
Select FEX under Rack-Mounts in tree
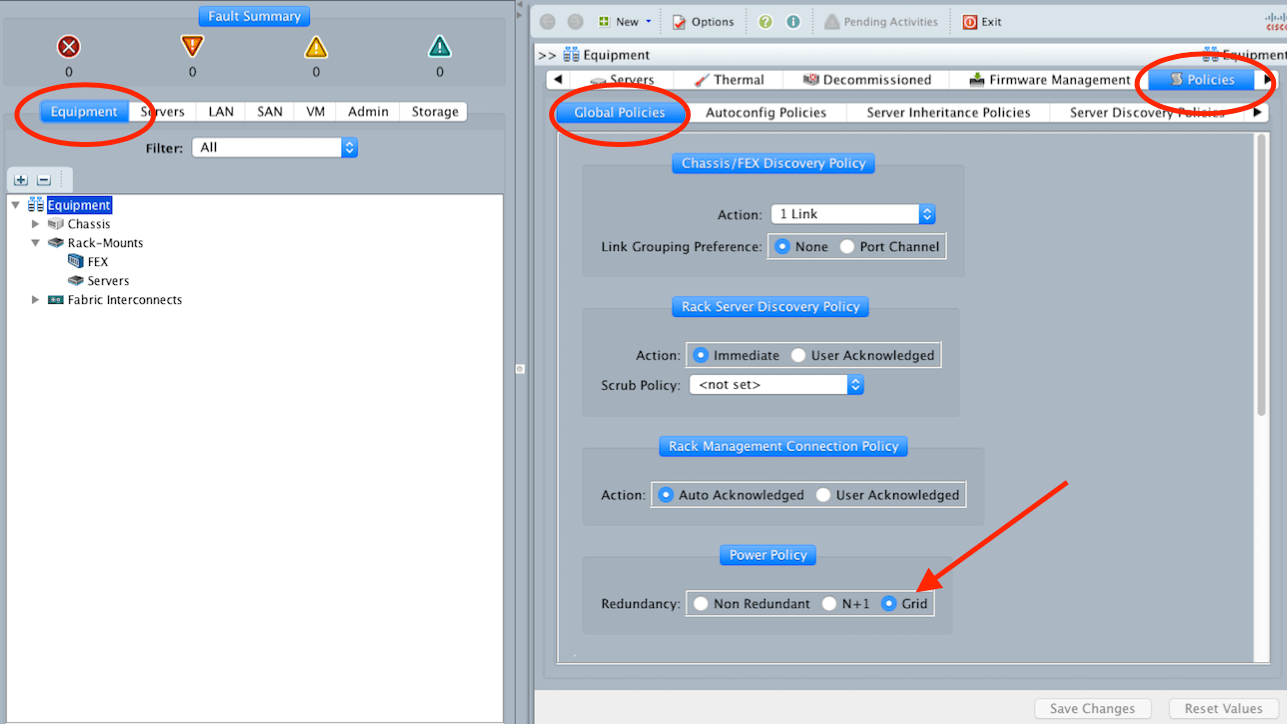pos(97,262)
